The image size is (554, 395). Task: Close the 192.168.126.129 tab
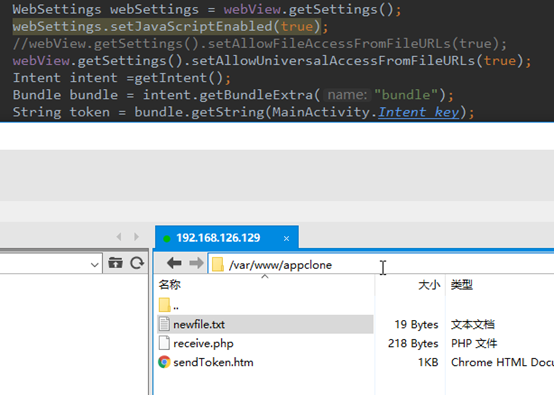tap(287, 238)
